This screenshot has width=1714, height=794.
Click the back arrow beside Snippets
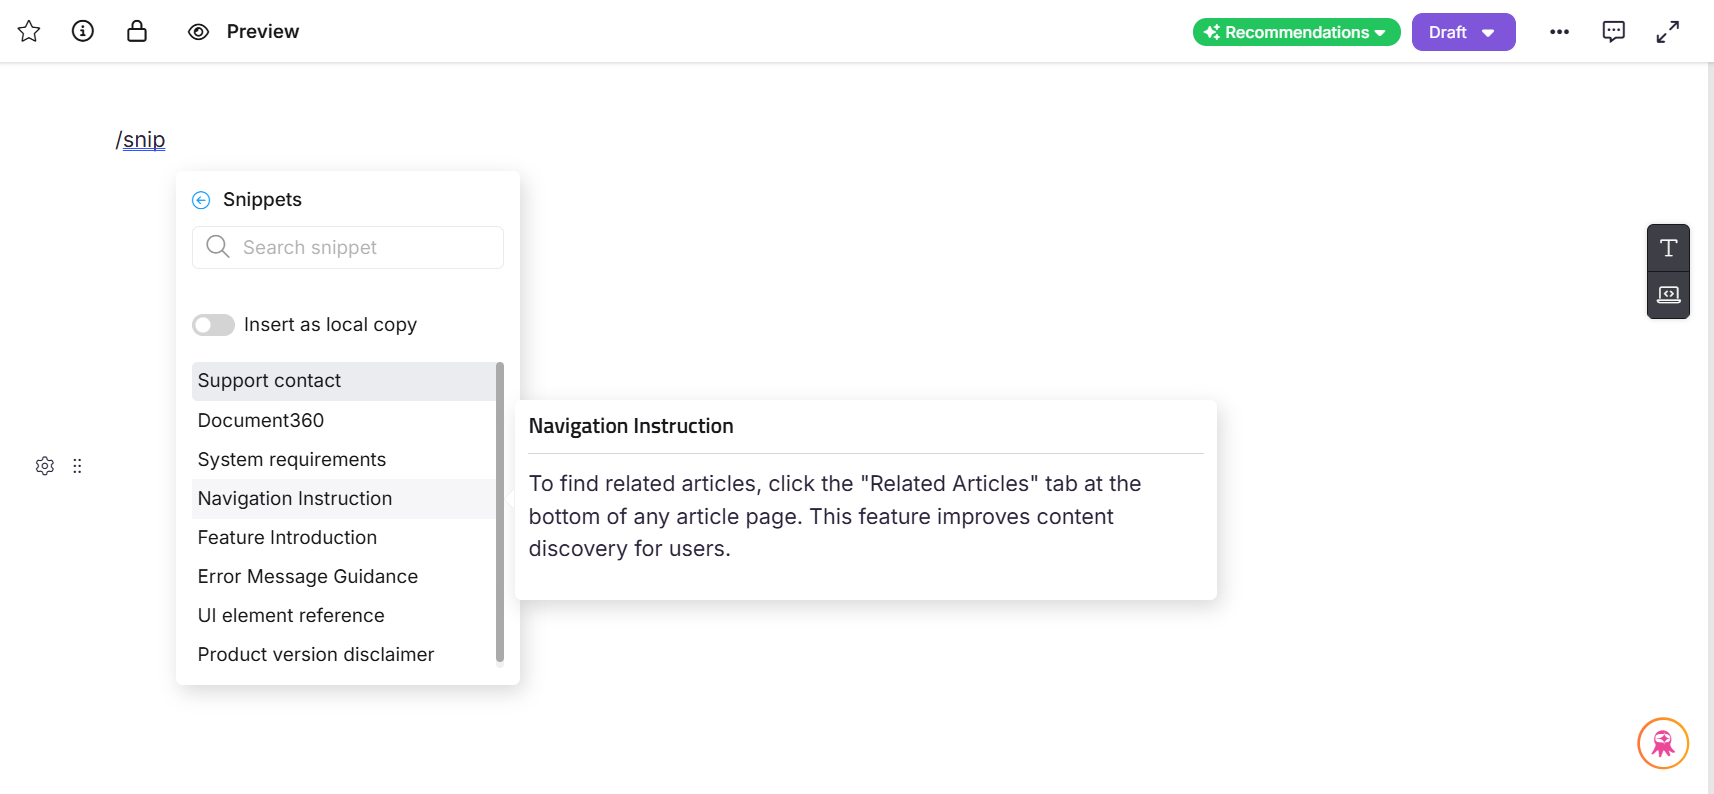tap(201, 200)
